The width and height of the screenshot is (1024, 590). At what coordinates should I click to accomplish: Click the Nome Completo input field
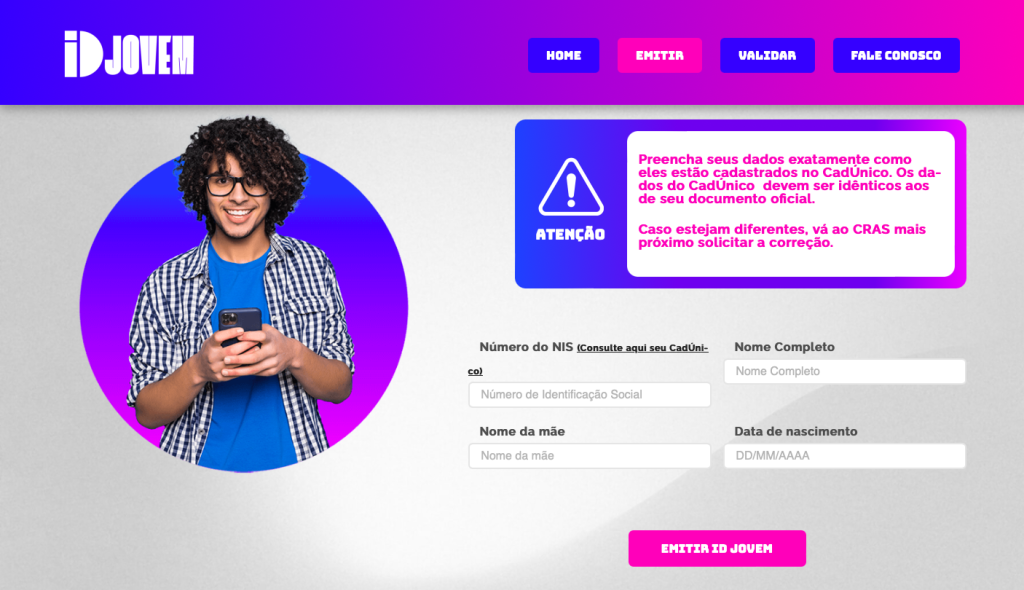coord(844,371)
